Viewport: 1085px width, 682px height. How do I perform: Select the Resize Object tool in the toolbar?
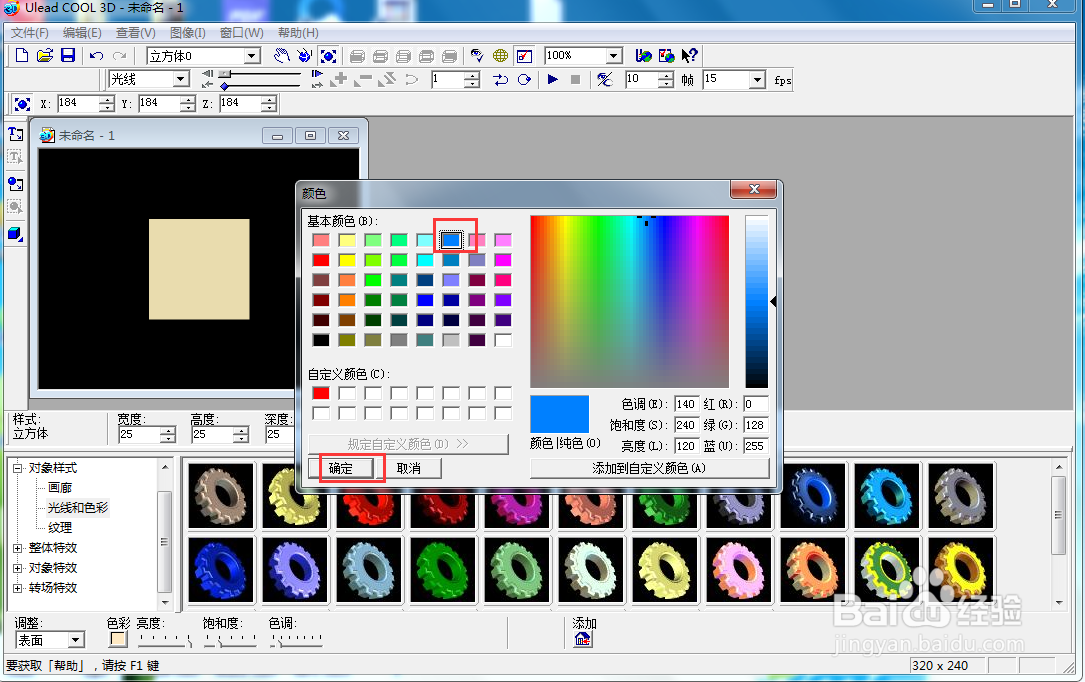(328, 55)
